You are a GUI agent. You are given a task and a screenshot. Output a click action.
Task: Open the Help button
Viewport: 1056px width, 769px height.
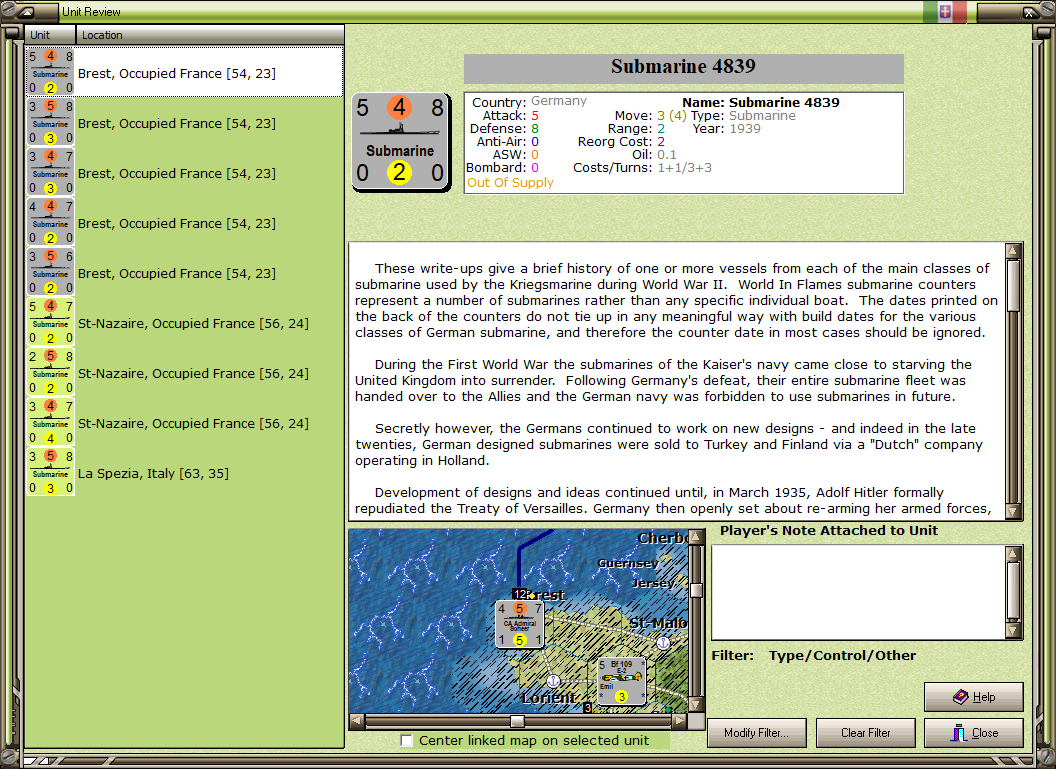click(974, 697)
